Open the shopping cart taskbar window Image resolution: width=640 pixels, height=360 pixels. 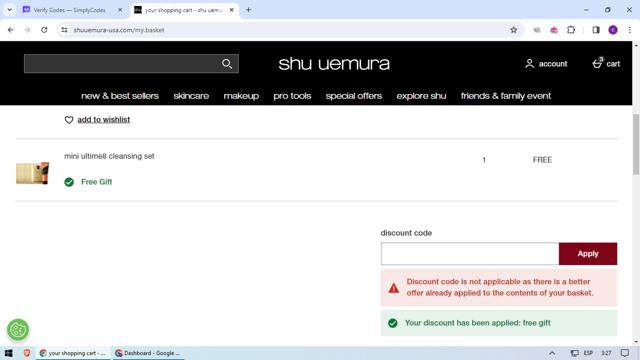[x=73, y=353]
